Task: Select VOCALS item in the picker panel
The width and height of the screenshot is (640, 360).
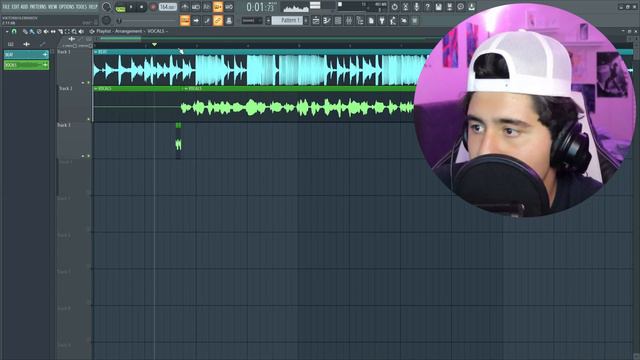Action: pyautogui.click(x=26, y=65)
